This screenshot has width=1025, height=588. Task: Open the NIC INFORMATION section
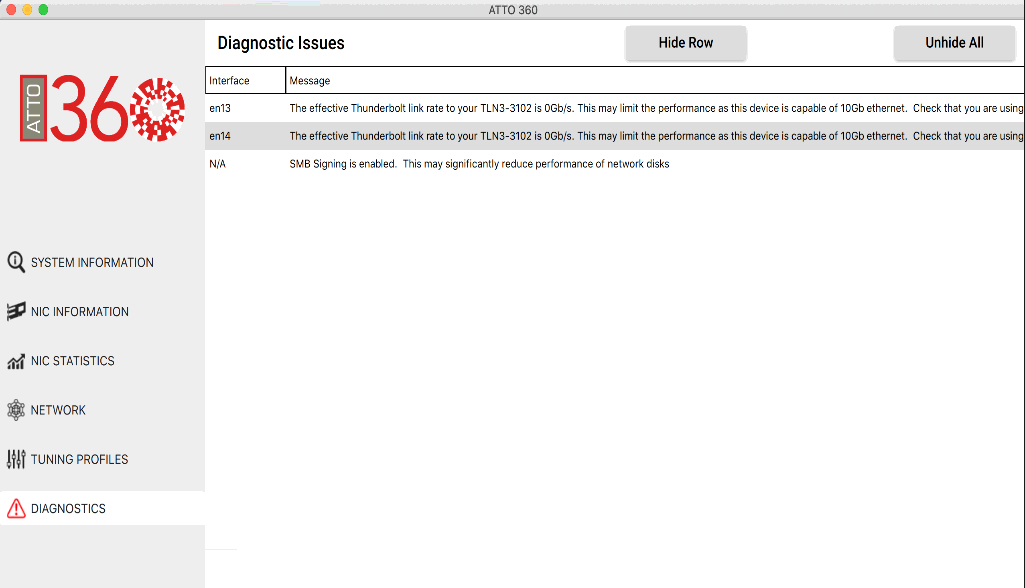(x=80, y=311)
